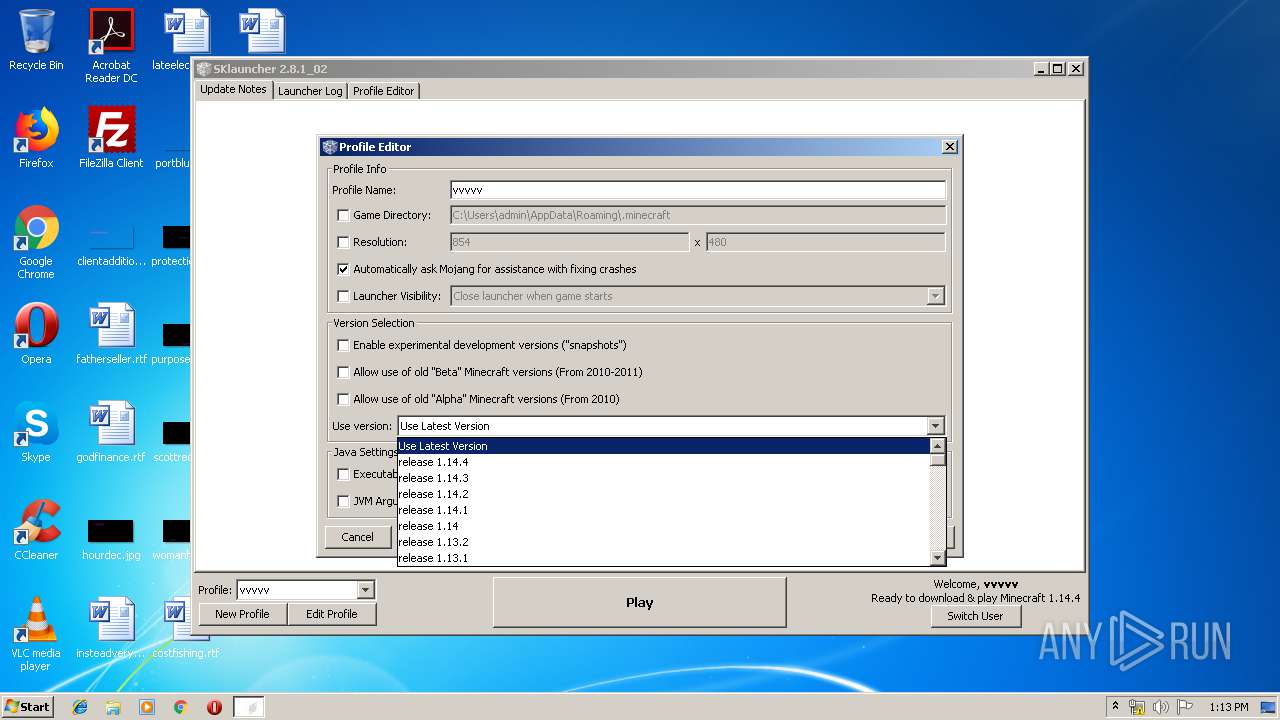This screenshot has height=720, width=1280.
Task: Launch VLC media player shortcut
Action: (36, 634)
